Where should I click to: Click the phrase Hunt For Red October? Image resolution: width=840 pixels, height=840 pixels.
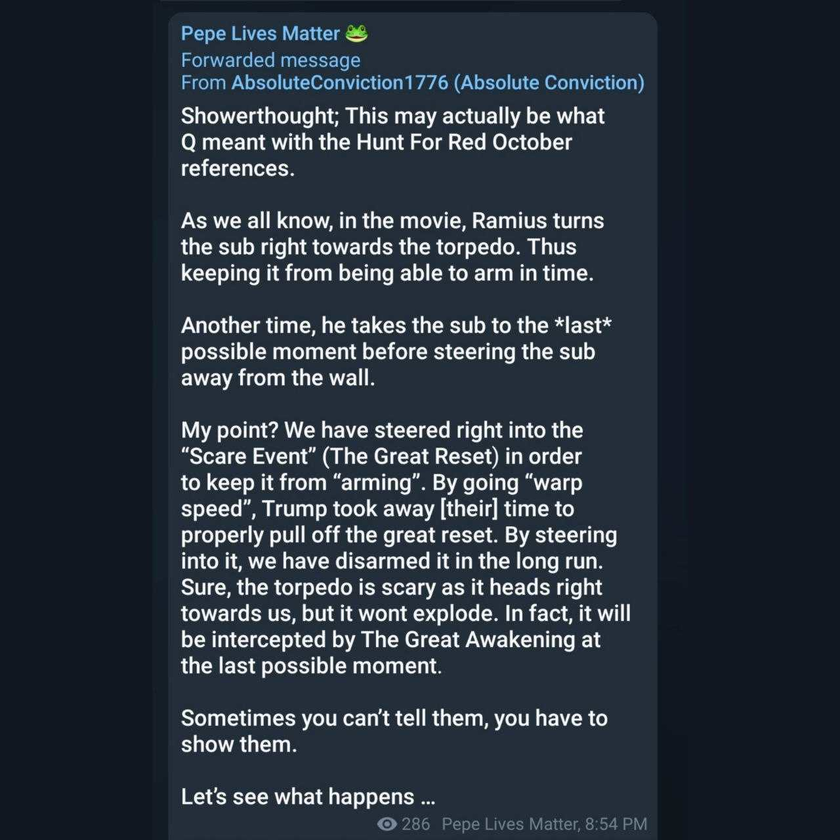point(464,142)
